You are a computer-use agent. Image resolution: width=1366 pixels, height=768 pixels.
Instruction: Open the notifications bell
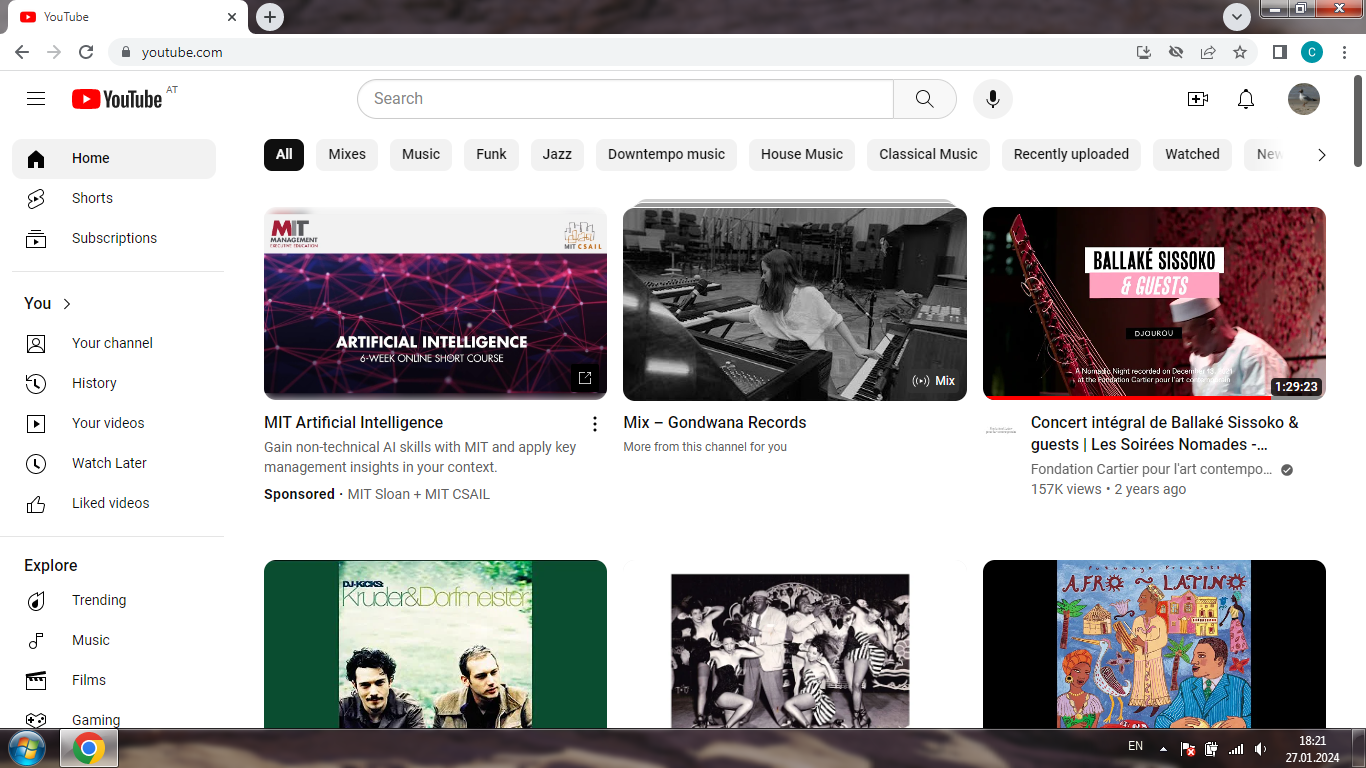[x=1245, y=99]
